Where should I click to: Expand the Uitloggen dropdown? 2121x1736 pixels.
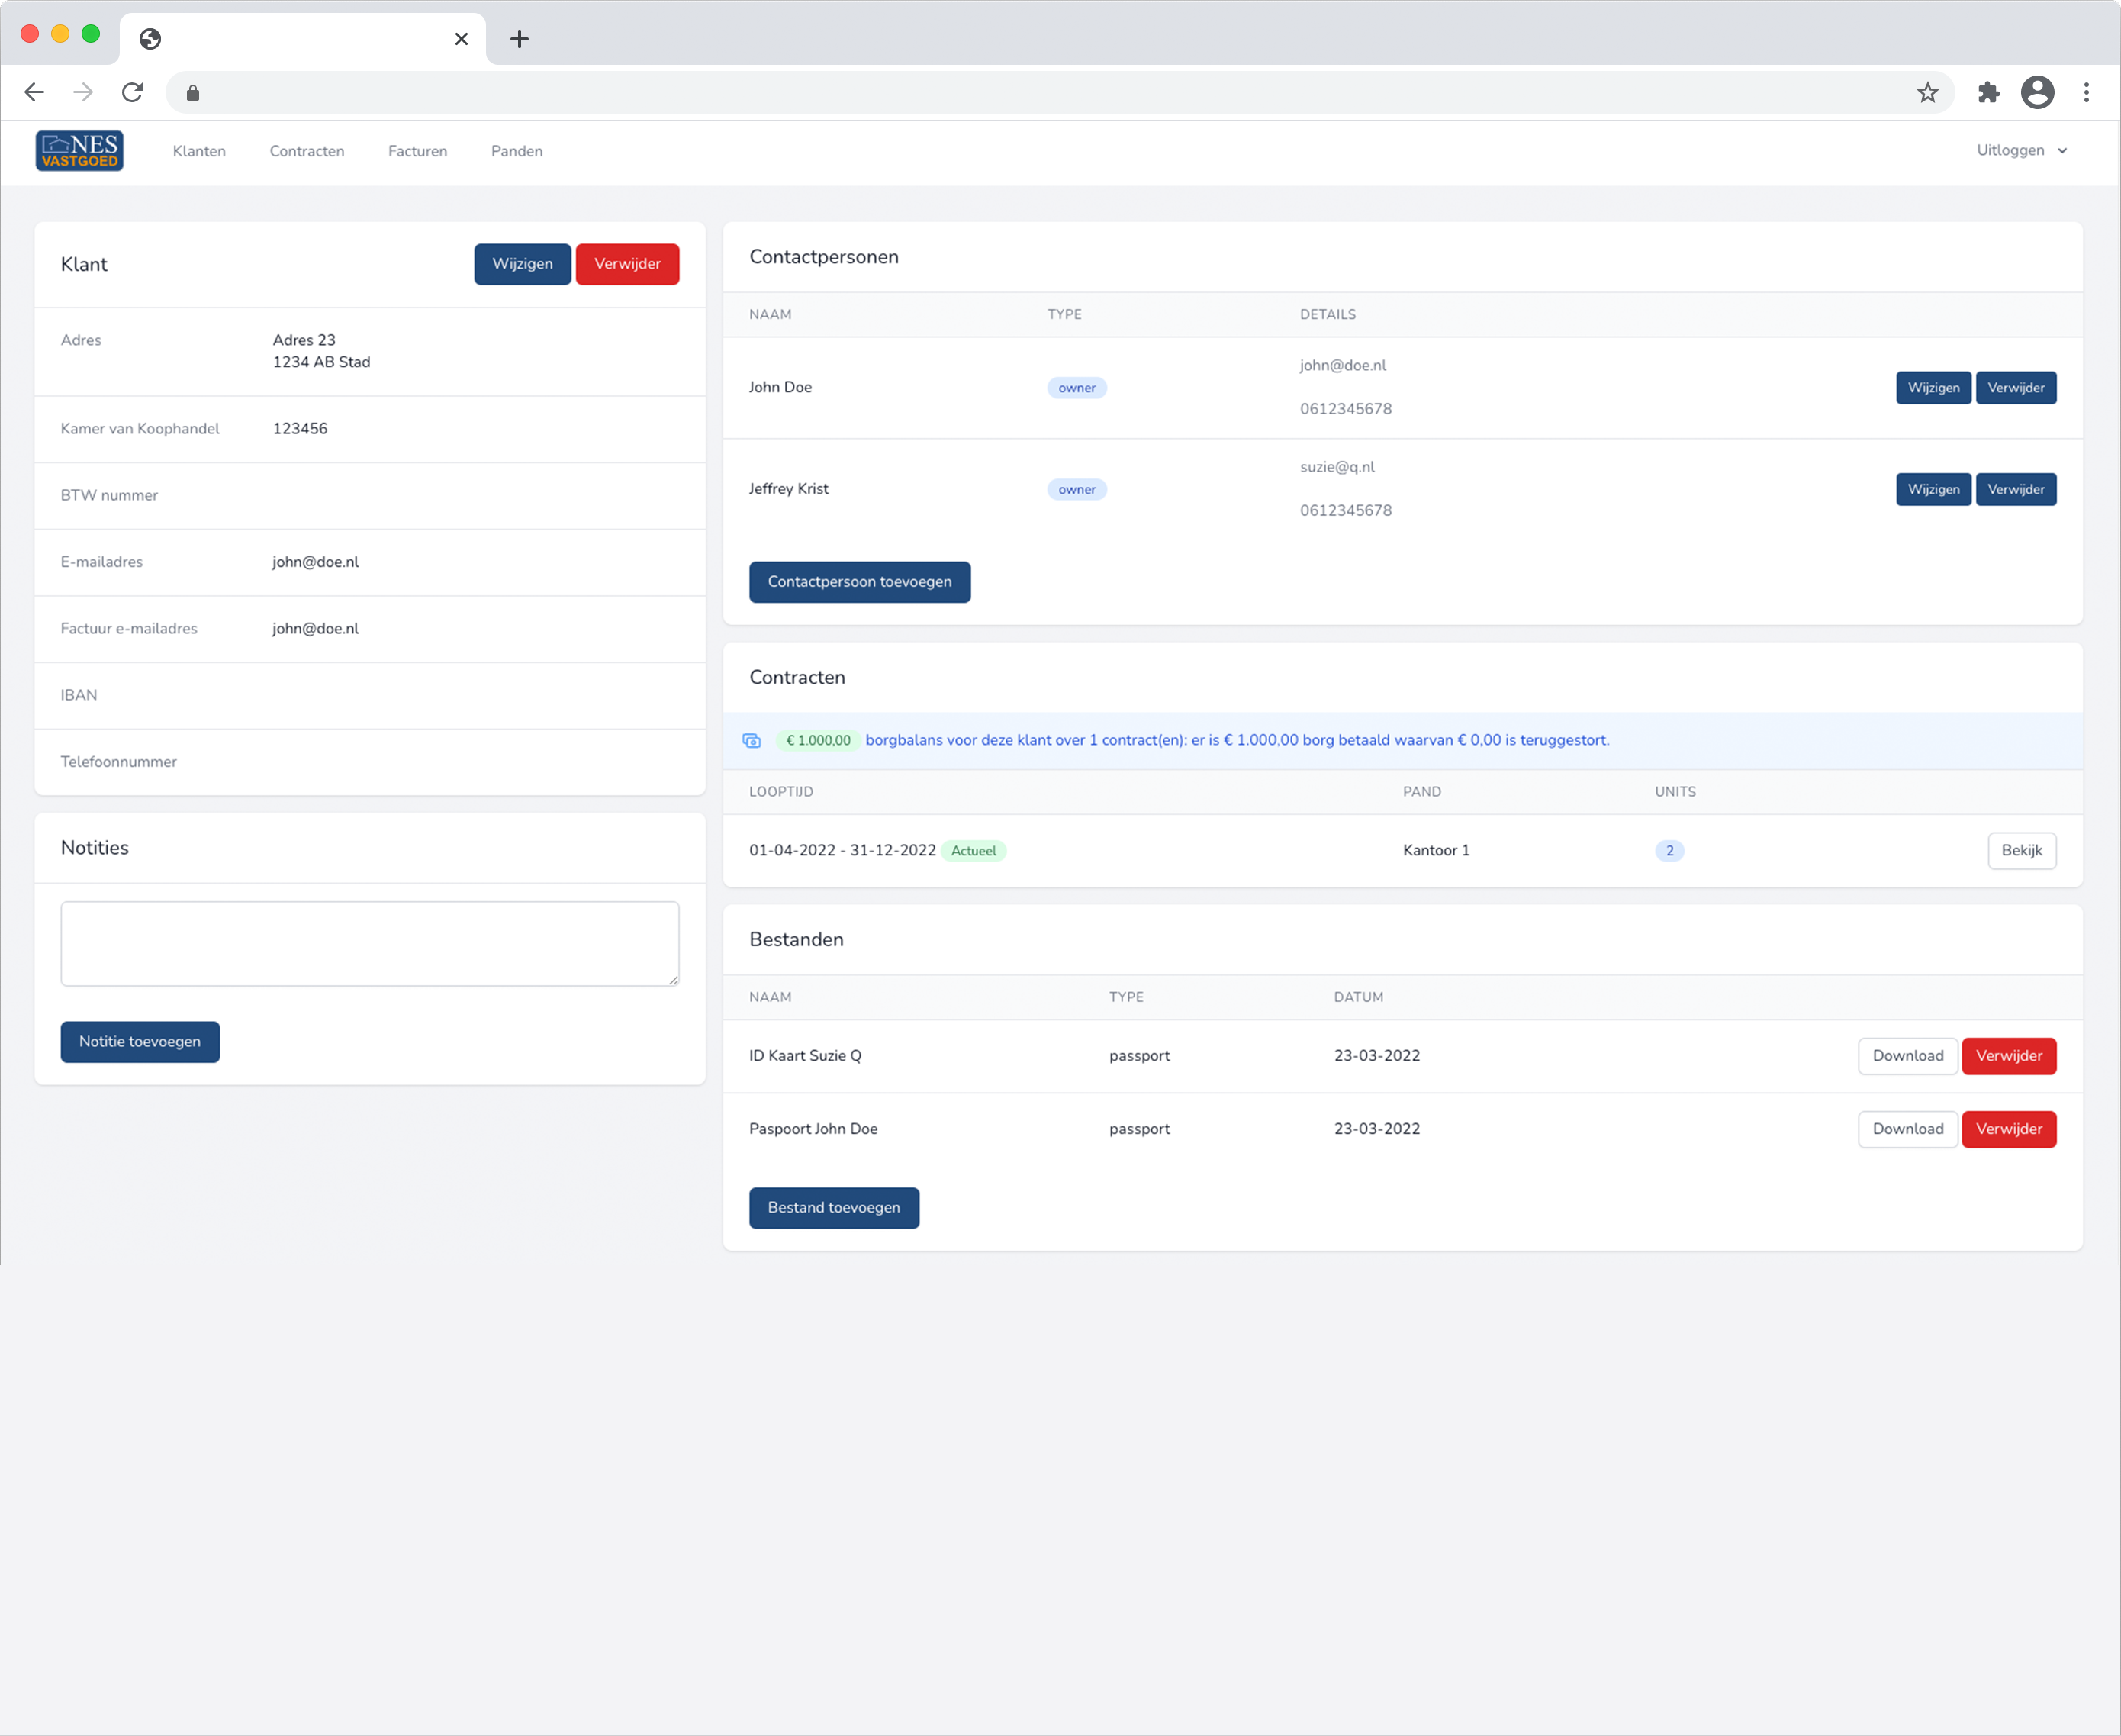click(2021, 150)
